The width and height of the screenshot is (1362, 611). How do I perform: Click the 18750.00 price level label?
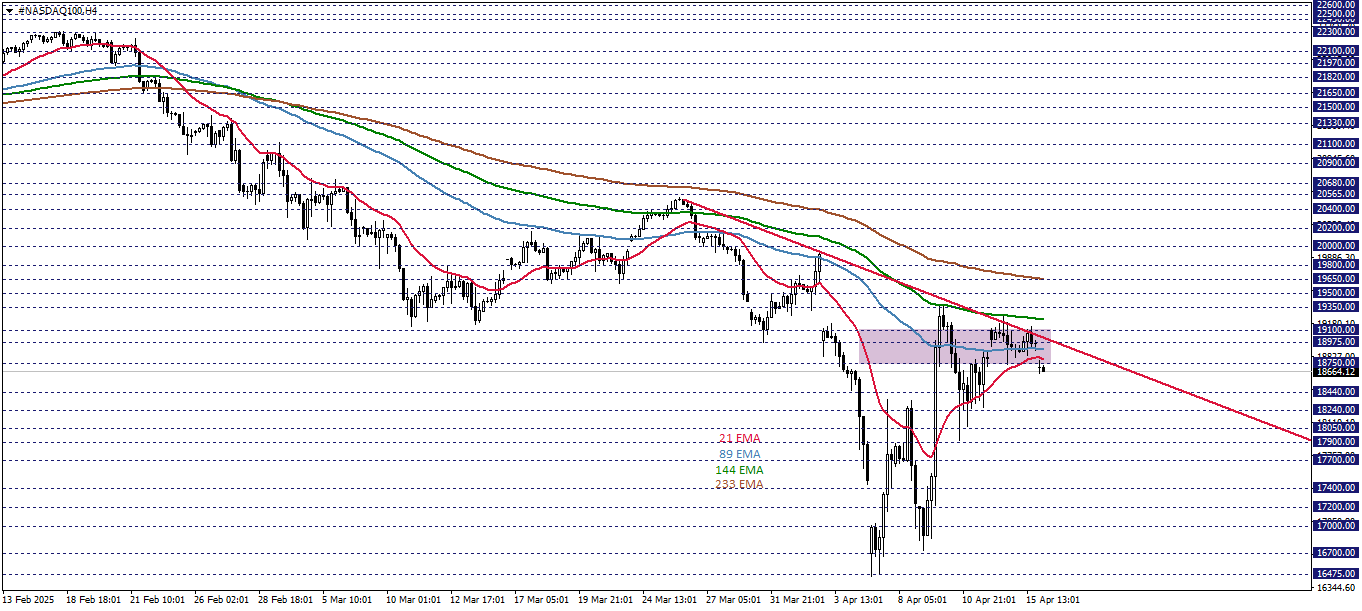point(1336,363)
